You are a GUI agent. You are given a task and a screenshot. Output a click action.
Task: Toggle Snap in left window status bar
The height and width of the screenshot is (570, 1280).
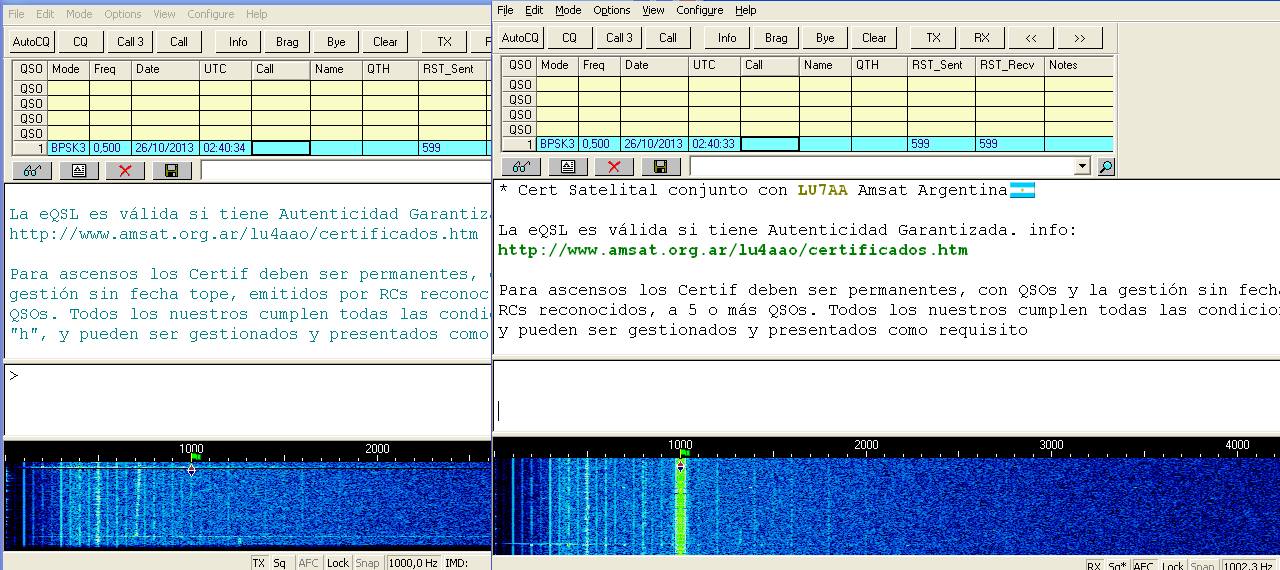367,563
